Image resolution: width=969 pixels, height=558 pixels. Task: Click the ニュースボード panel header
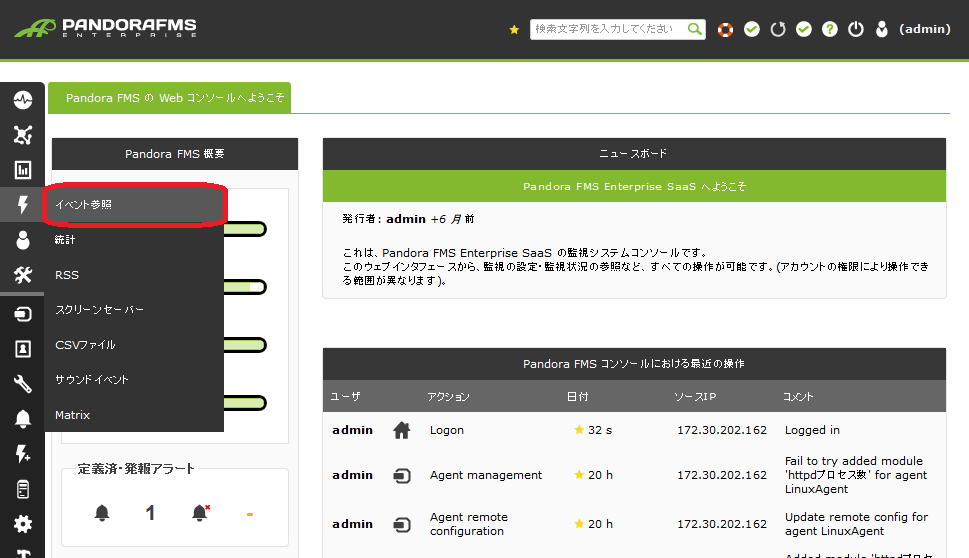(x=634, y=154)
